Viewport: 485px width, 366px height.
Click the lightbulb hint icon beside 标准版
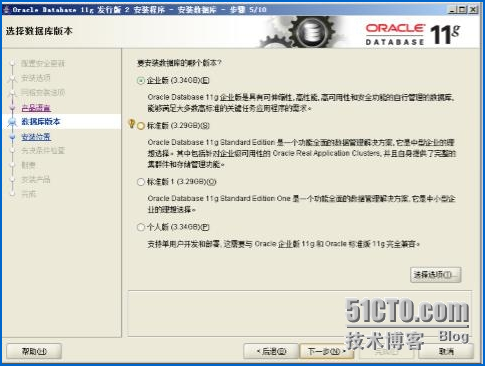click(132, 124)
